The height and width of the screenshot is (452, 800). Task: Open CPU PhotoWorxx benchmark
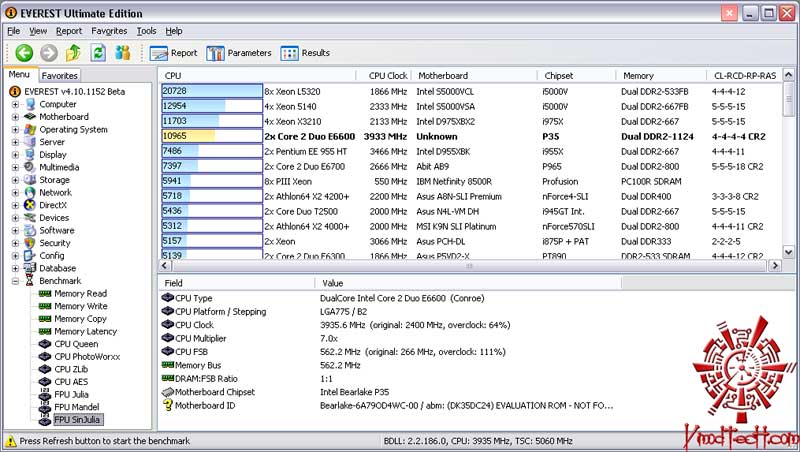coord(87,357)
